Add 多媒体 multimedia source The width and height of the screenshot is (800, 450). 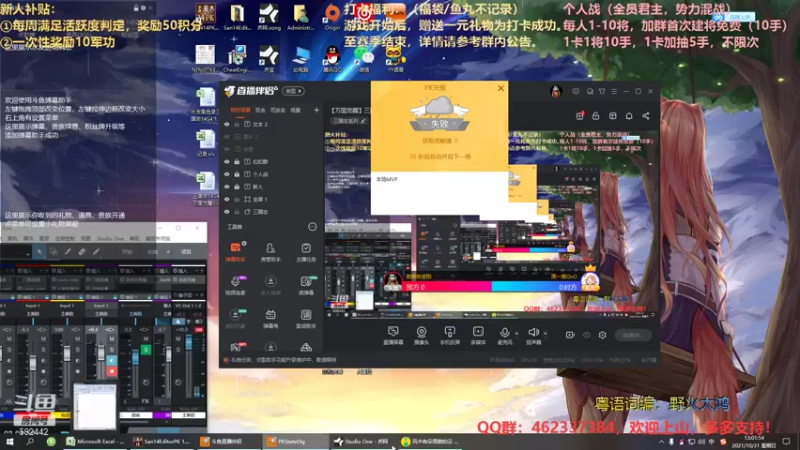[x=478, y=335]
